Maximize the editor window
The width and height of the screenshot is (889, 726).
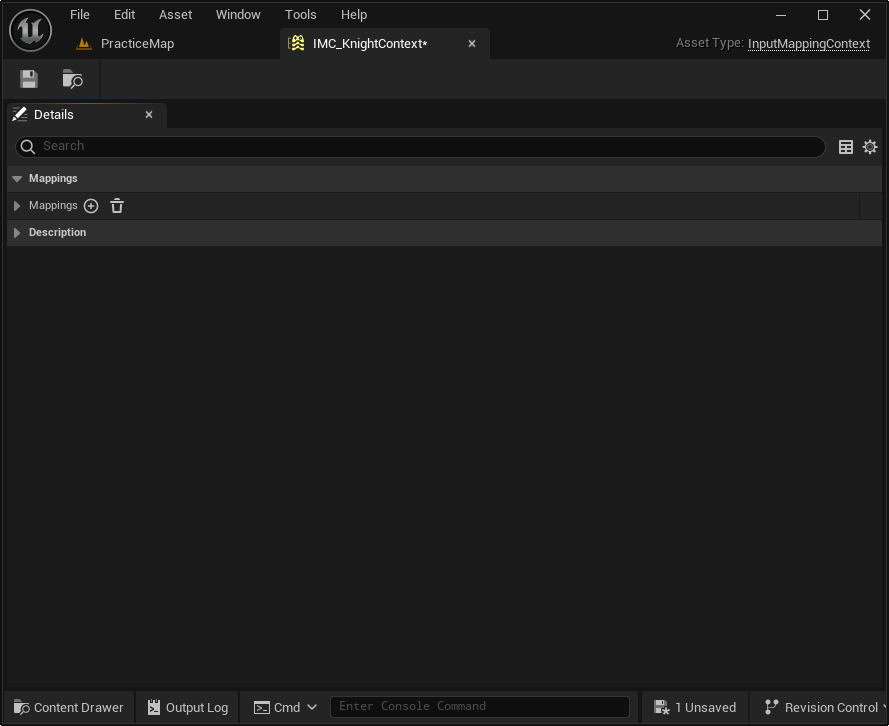pos(823,15)
